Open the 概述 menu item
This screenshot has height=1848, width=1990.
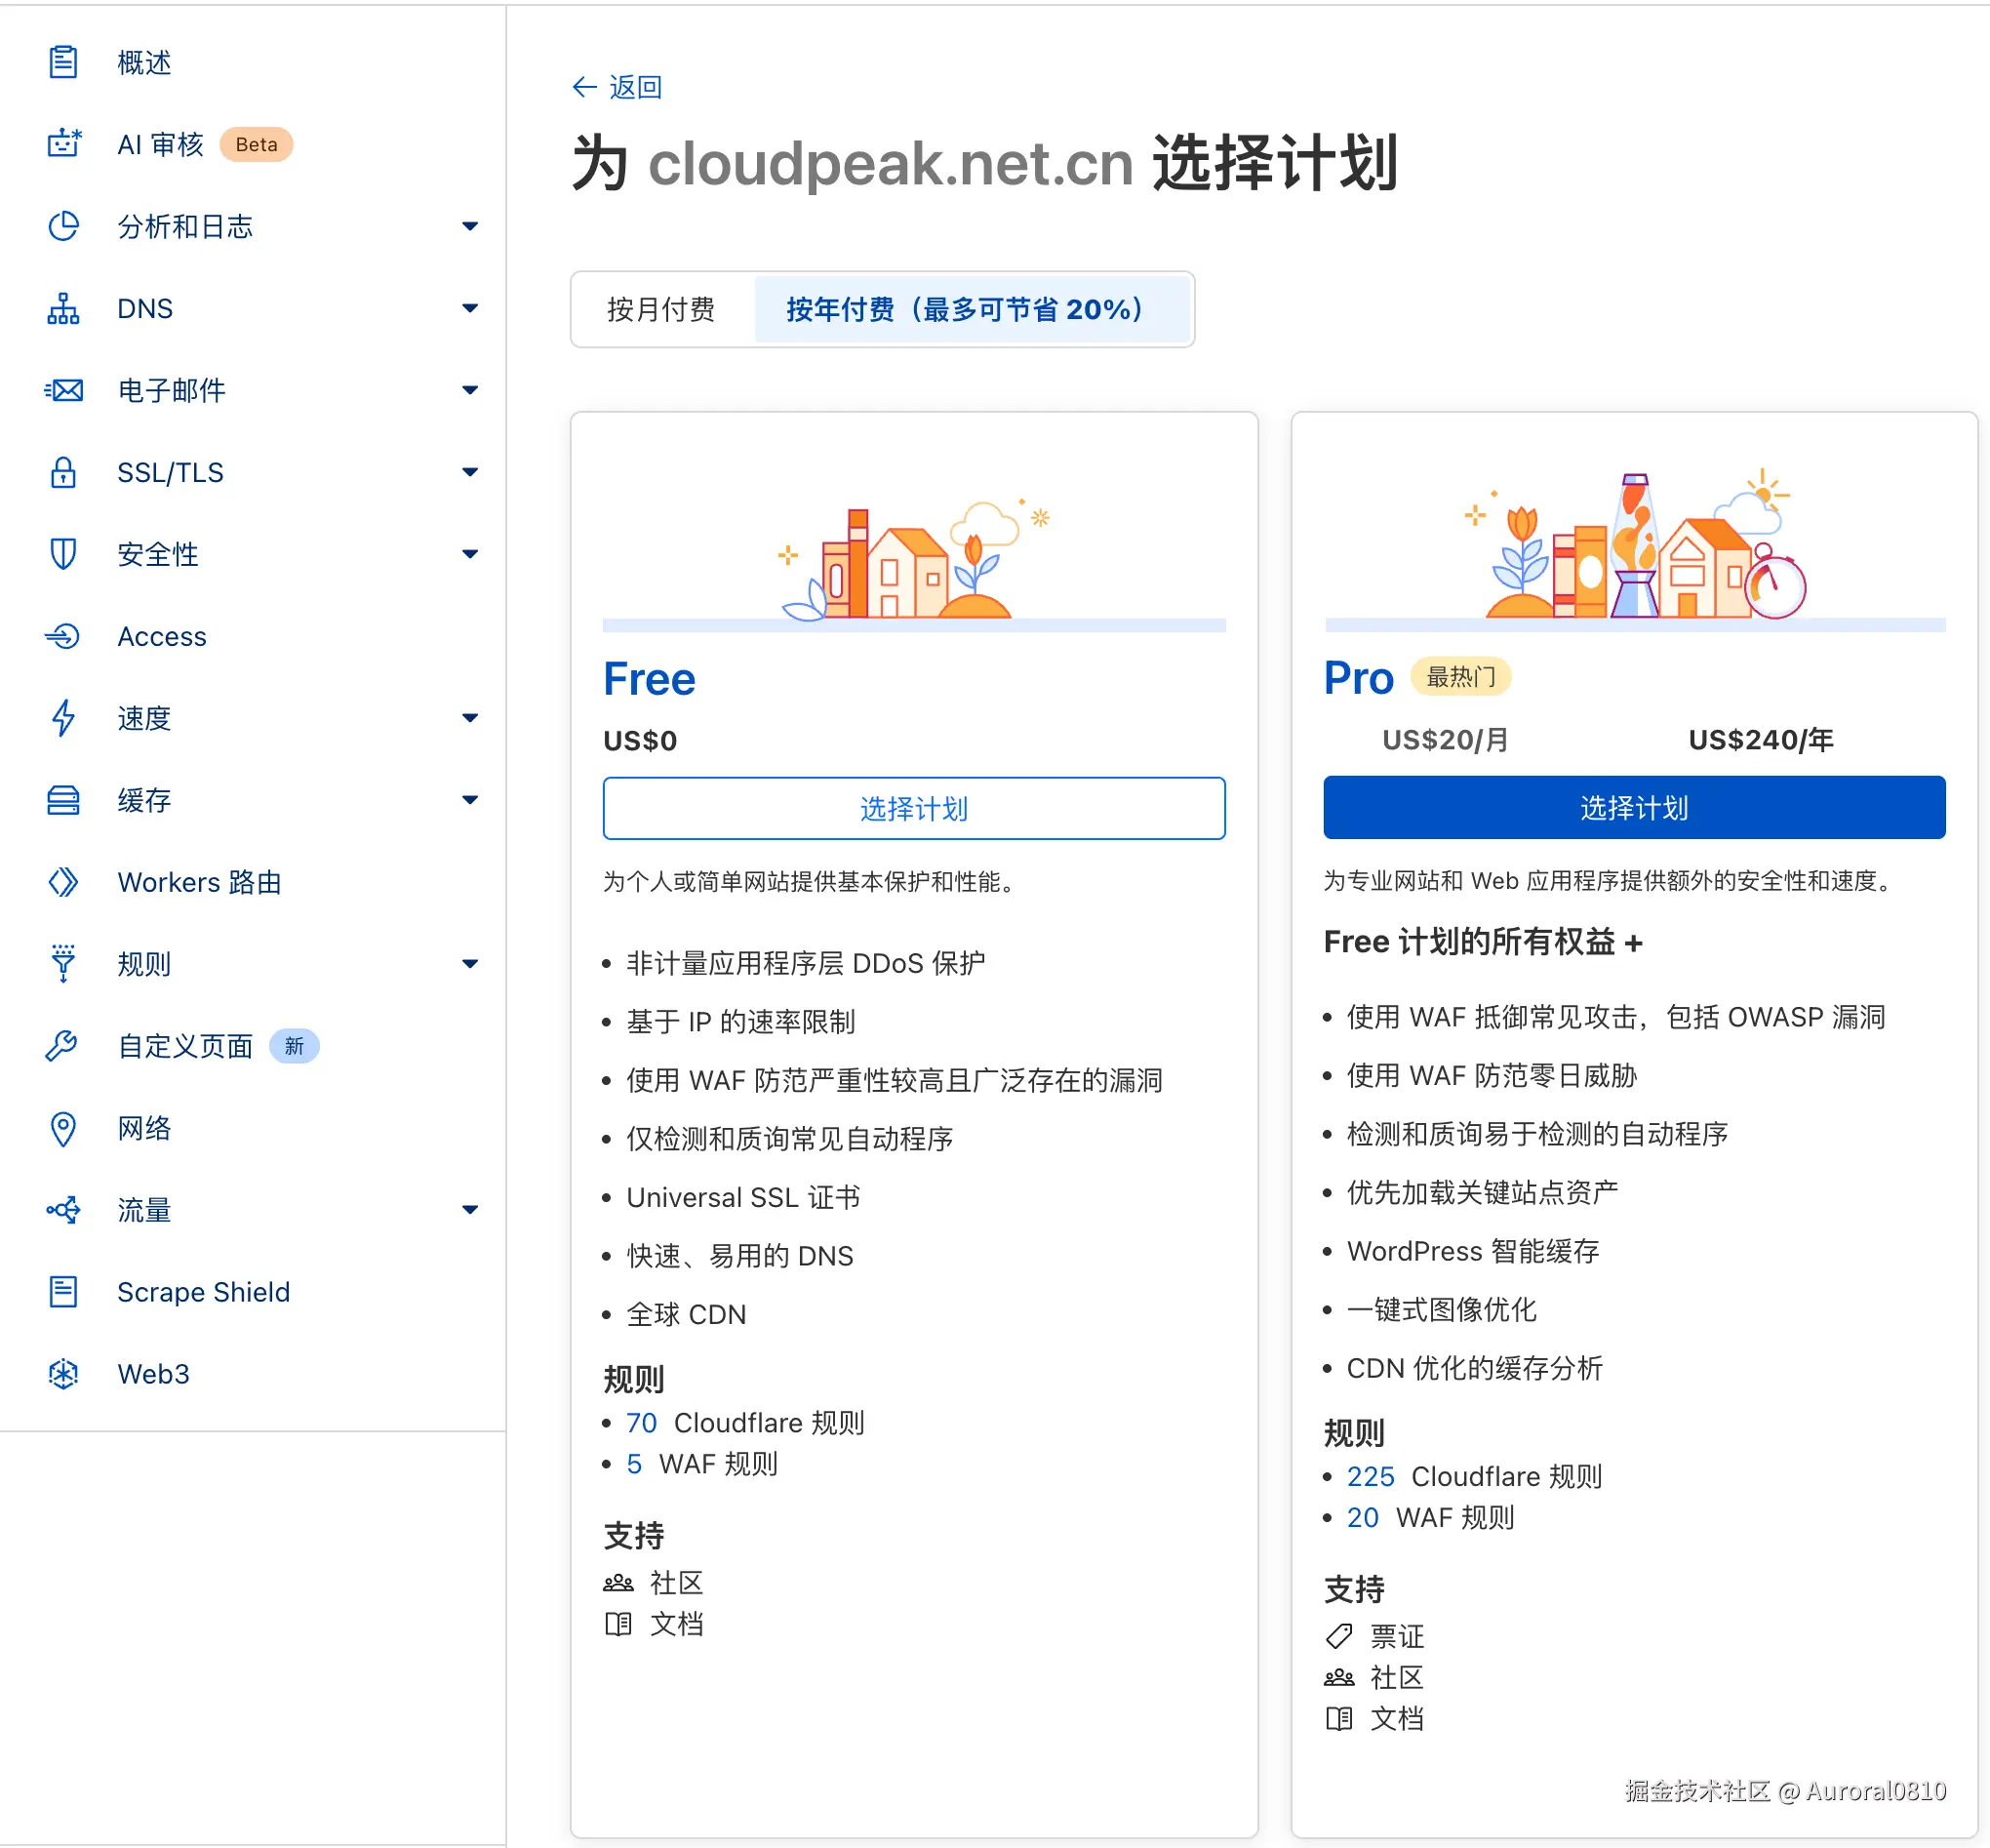coord(143,62)
